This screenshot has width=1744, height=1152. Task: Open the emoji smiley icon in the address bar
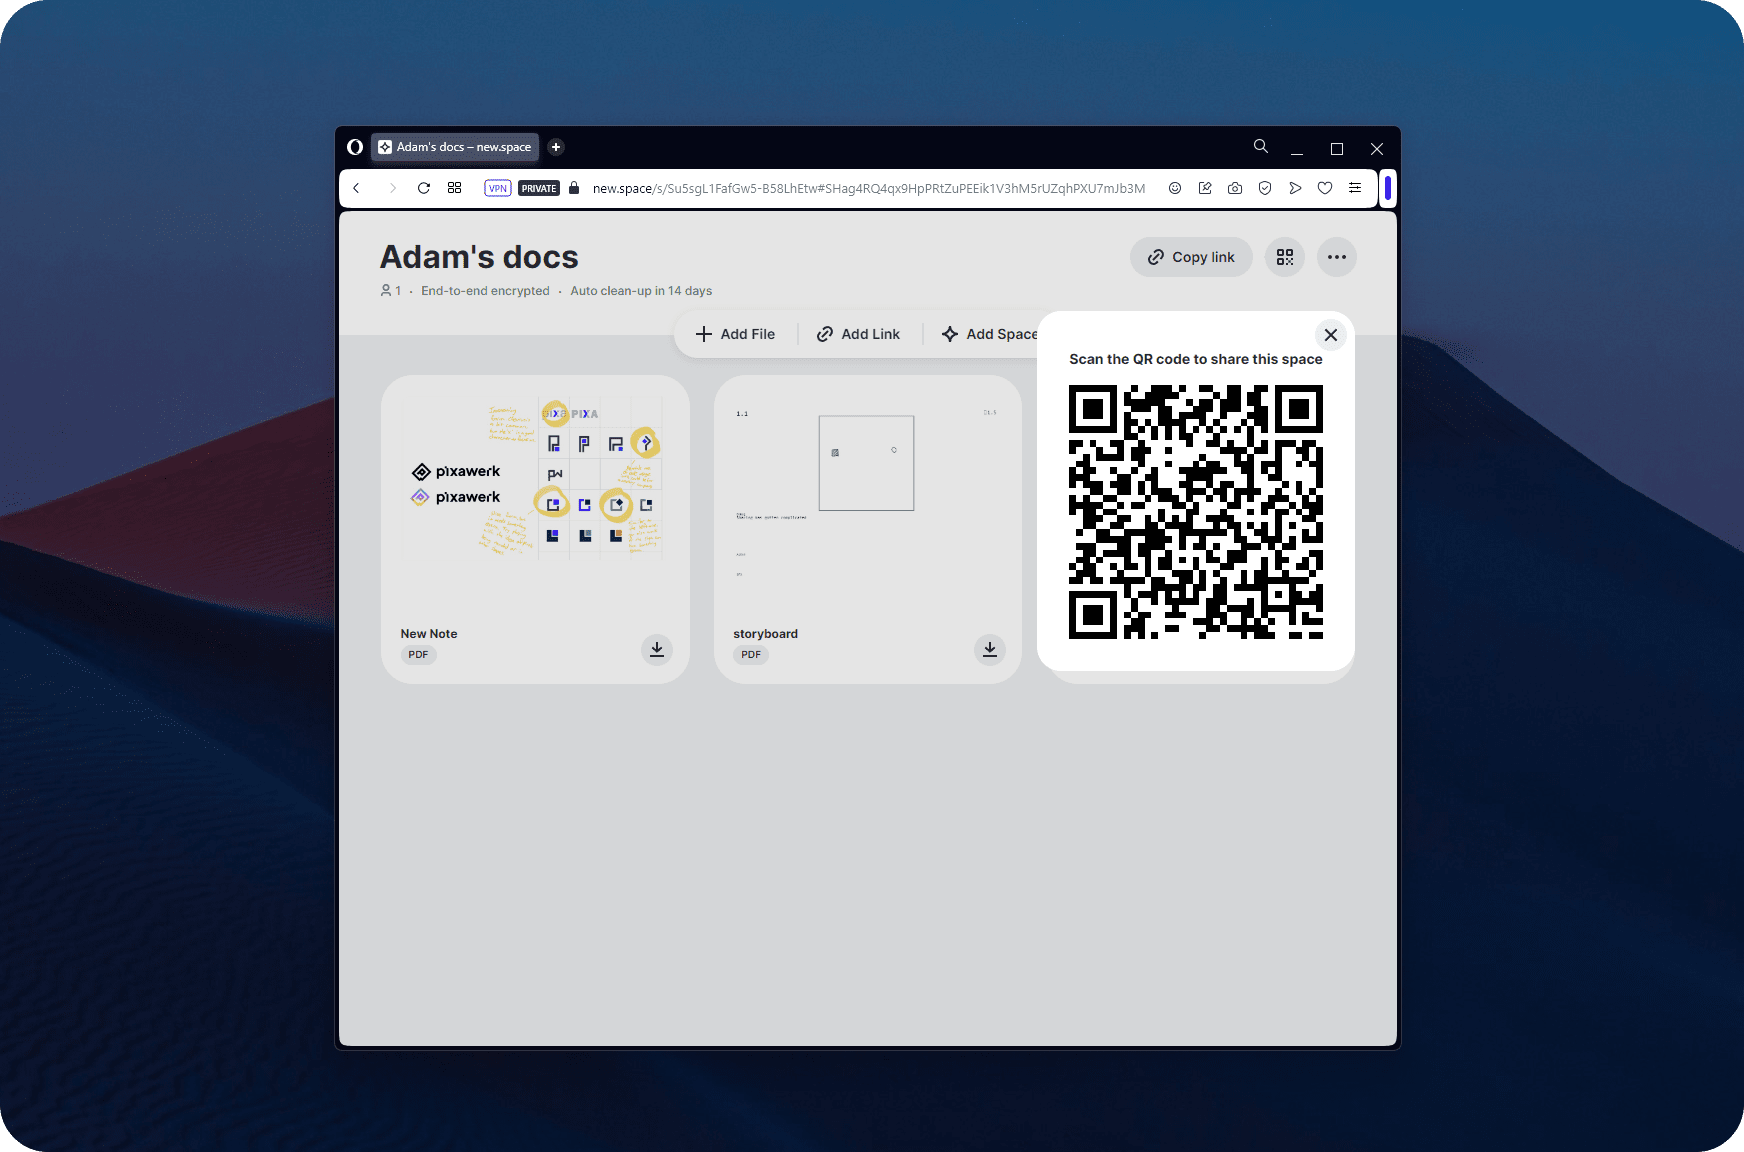coord(1175,188)
